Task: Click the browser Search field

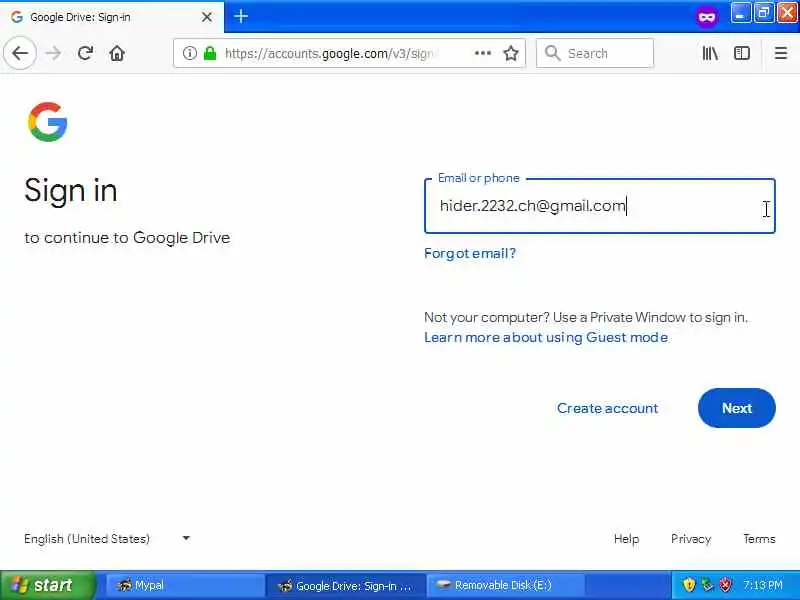Action: 594,53
